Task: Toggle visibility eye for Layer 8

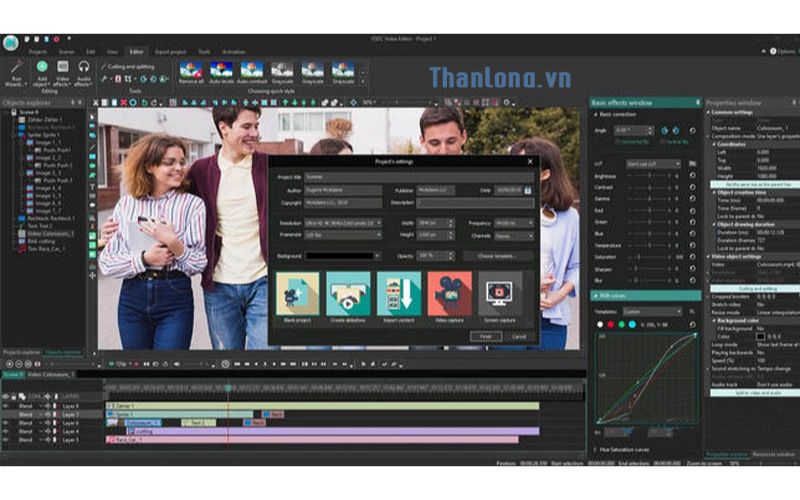Action: (x=5, y=405)
